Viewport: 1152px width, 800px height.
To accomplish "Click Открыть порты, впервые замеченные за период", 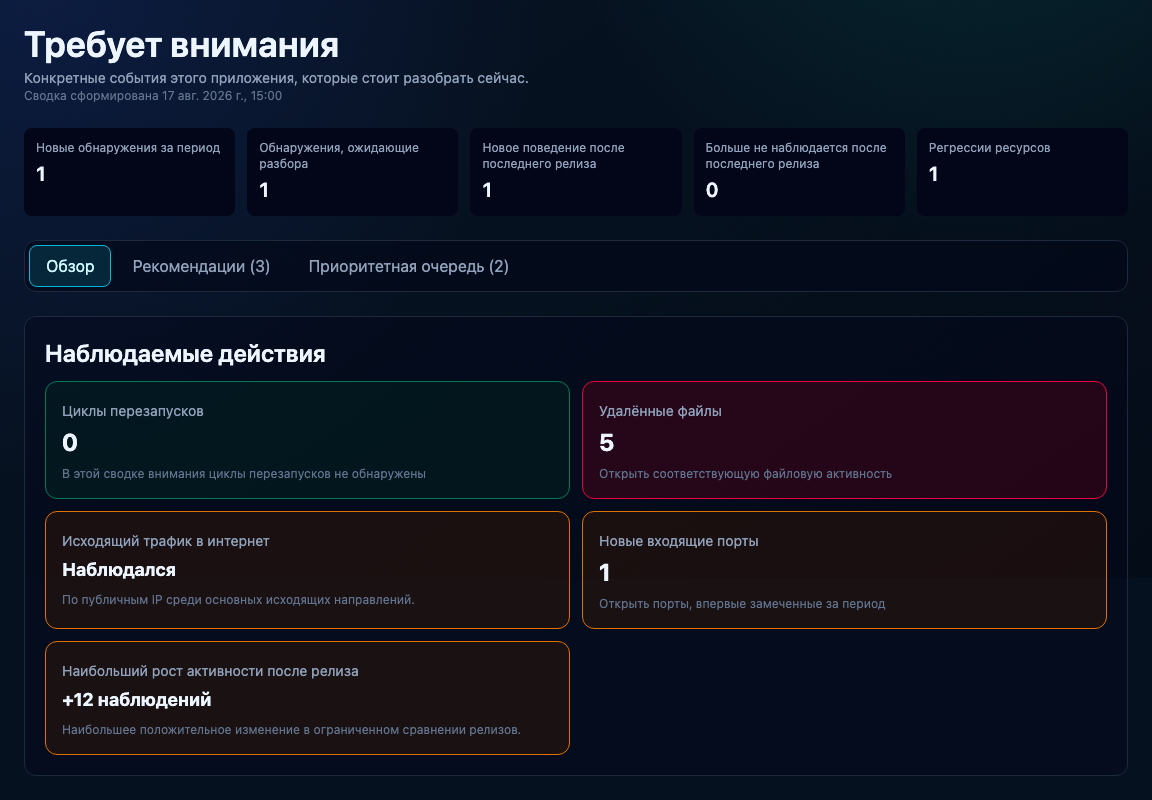I will 742,604.
